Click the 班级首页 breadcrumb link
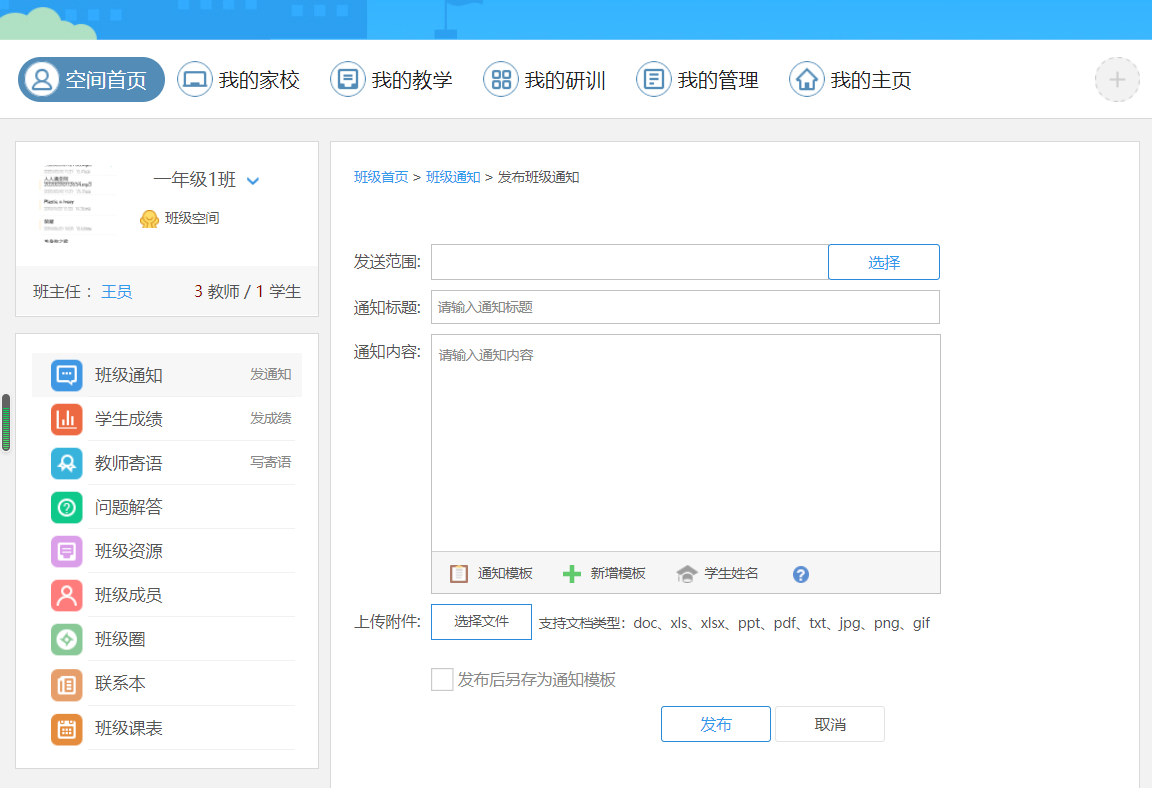 pyautogui.click(x=381, y=177)
